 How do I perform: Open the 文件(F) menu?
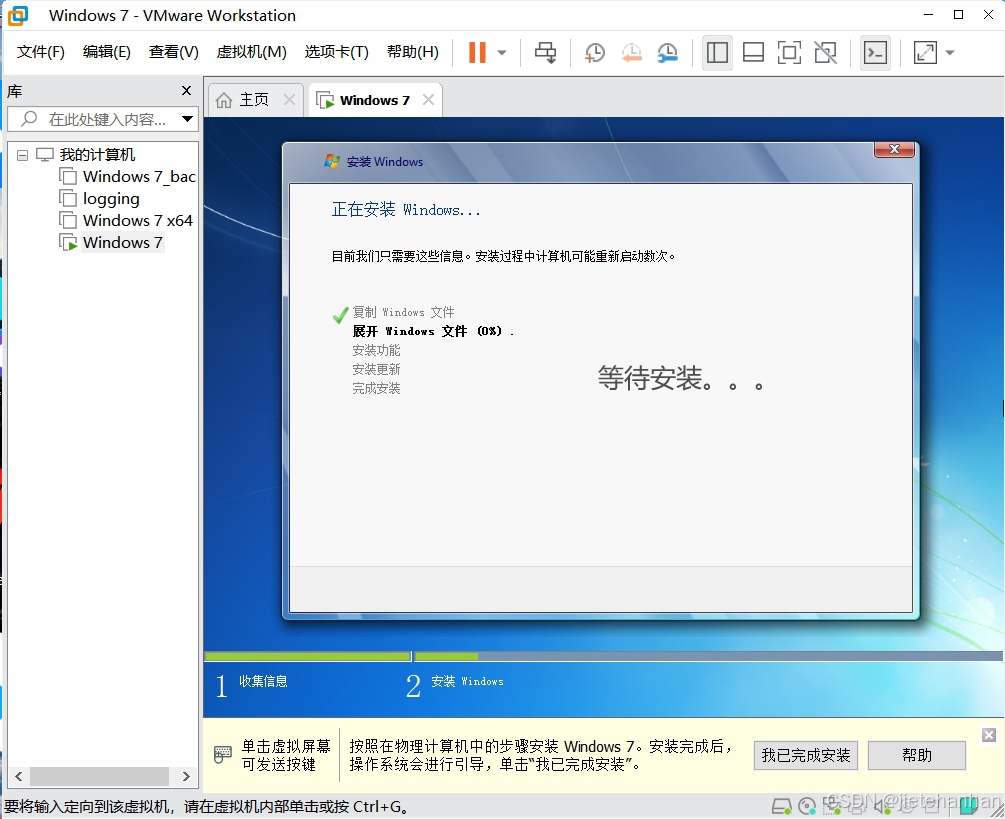point(40,52)
